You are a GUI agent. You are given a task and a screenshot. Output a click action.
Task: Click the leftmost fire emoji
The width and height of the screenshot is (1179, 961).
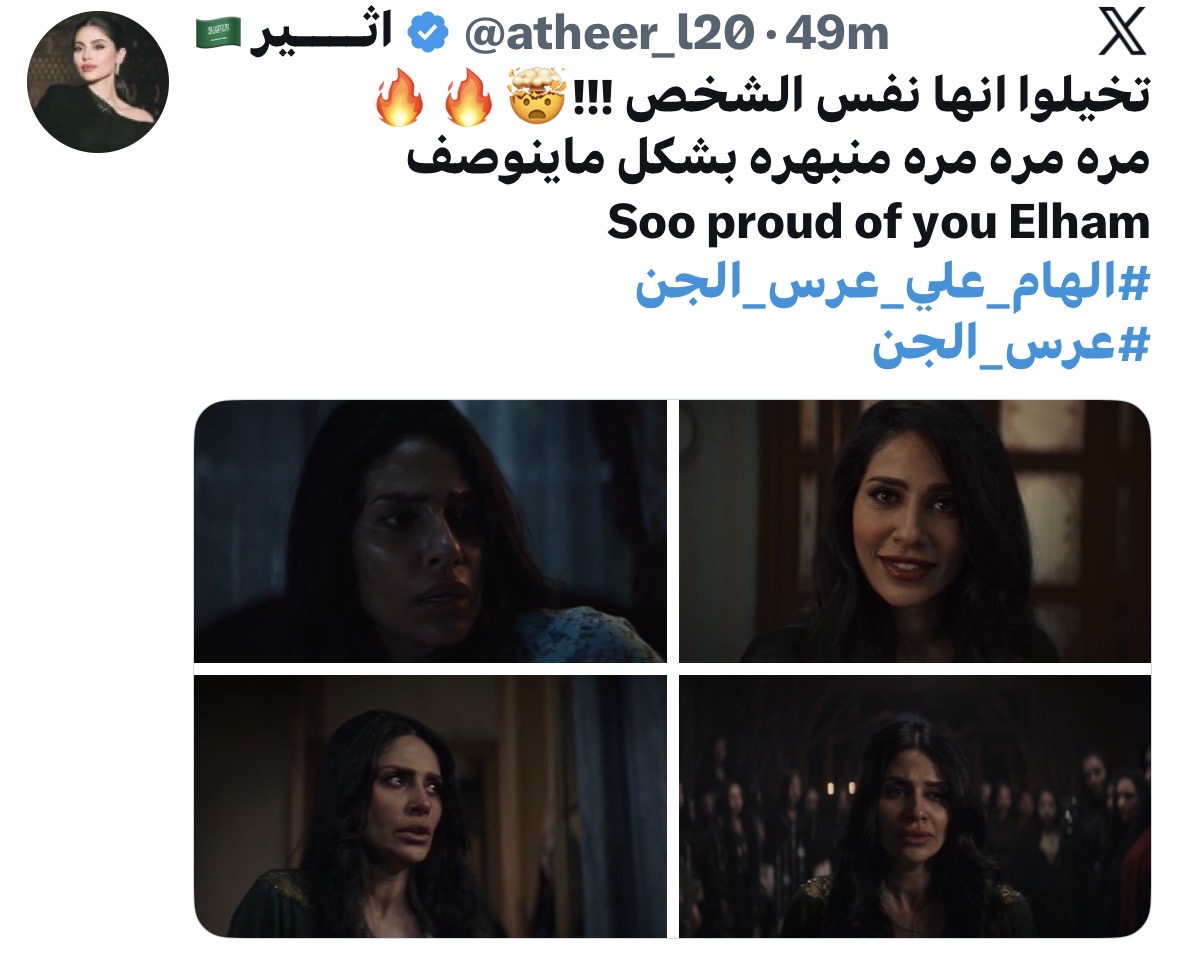point(399,96)
